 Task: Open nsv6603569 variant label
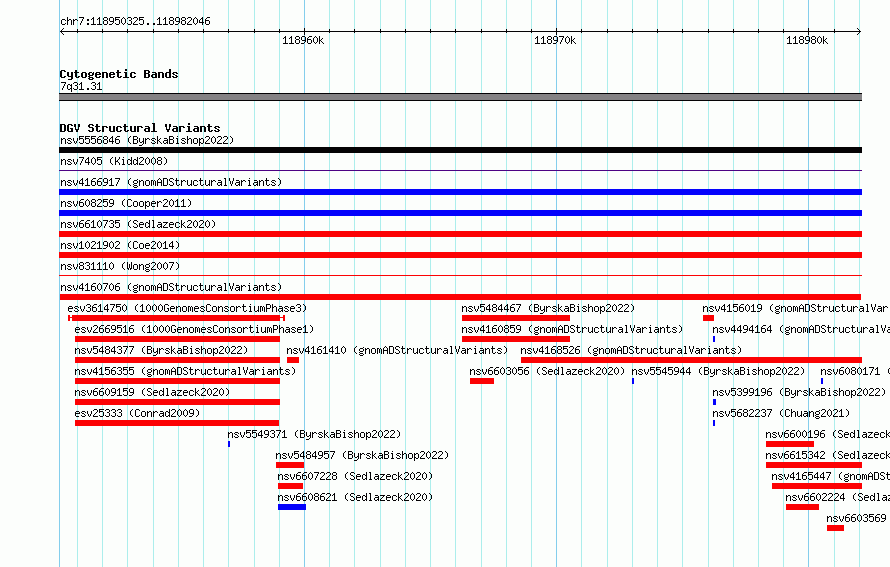click(x=857, y=518)
